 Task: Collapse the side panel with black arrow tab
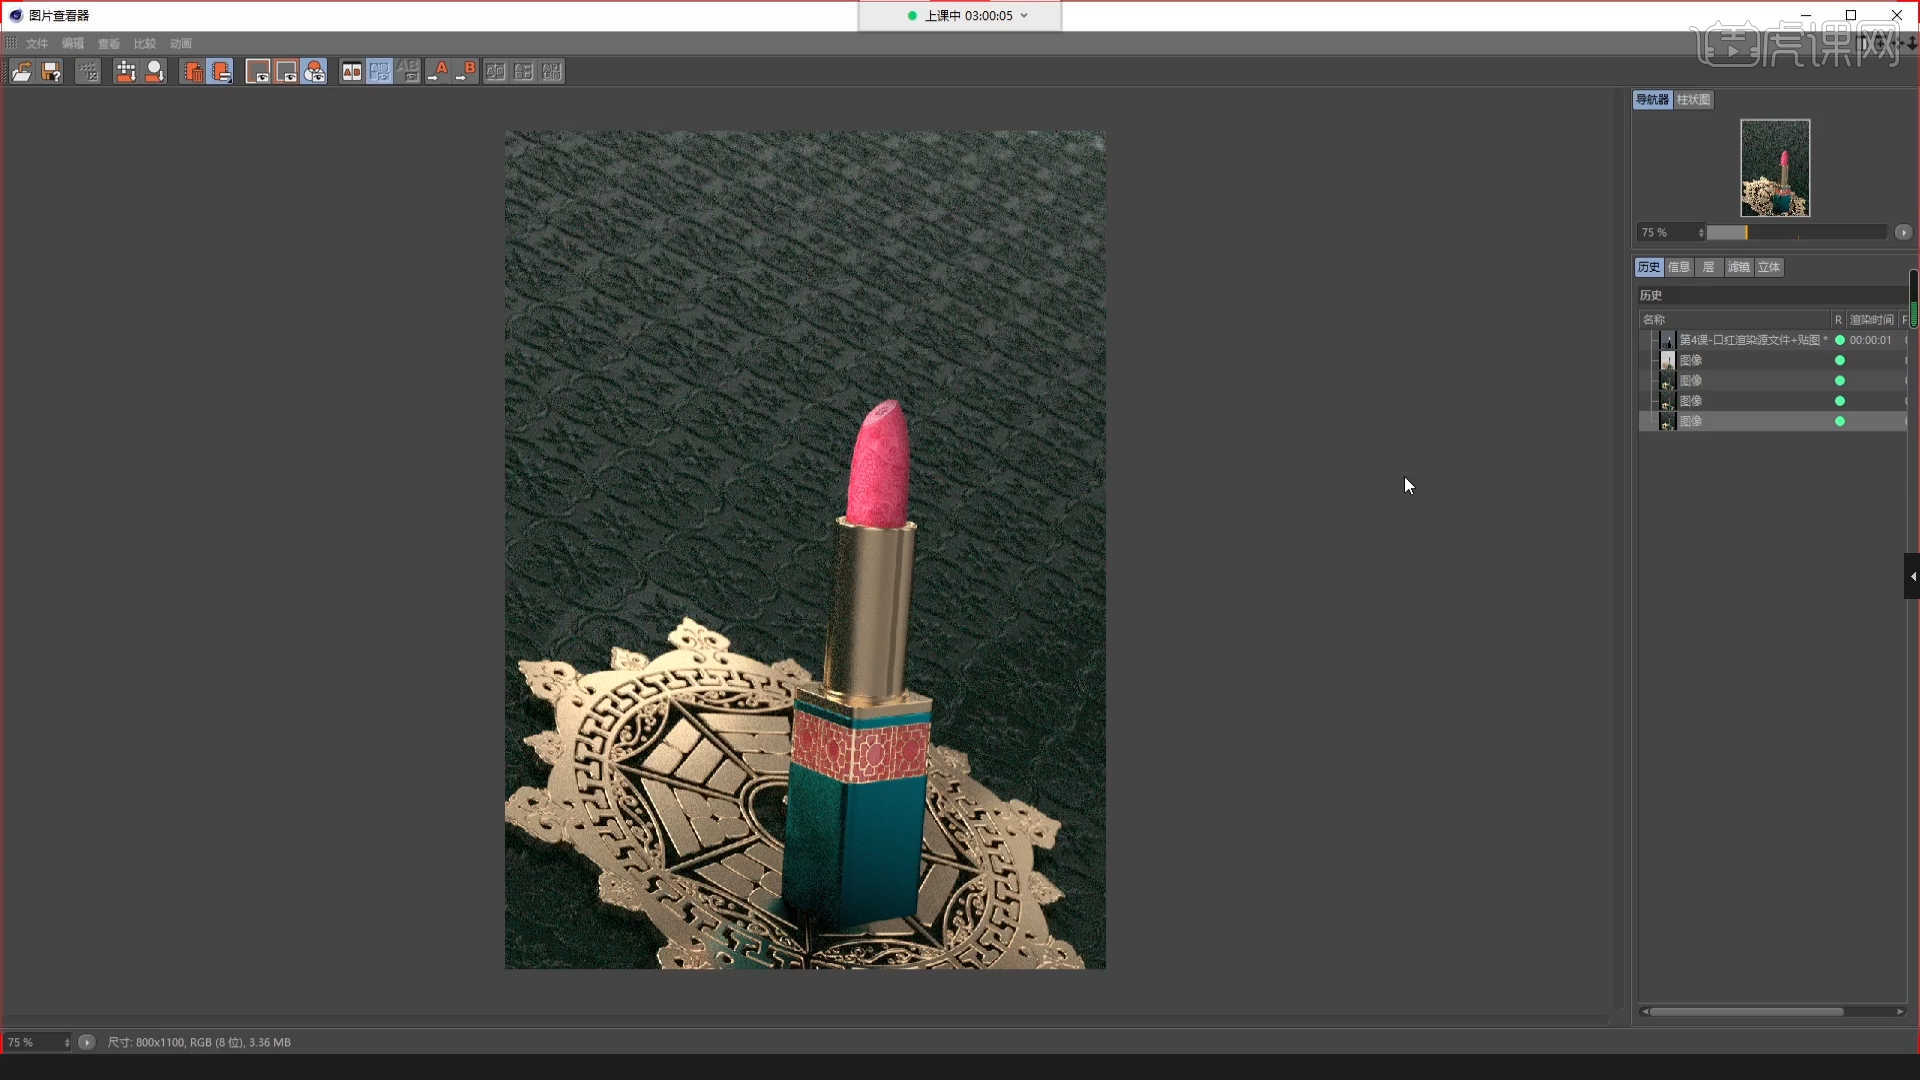(x=1912, y=576)
